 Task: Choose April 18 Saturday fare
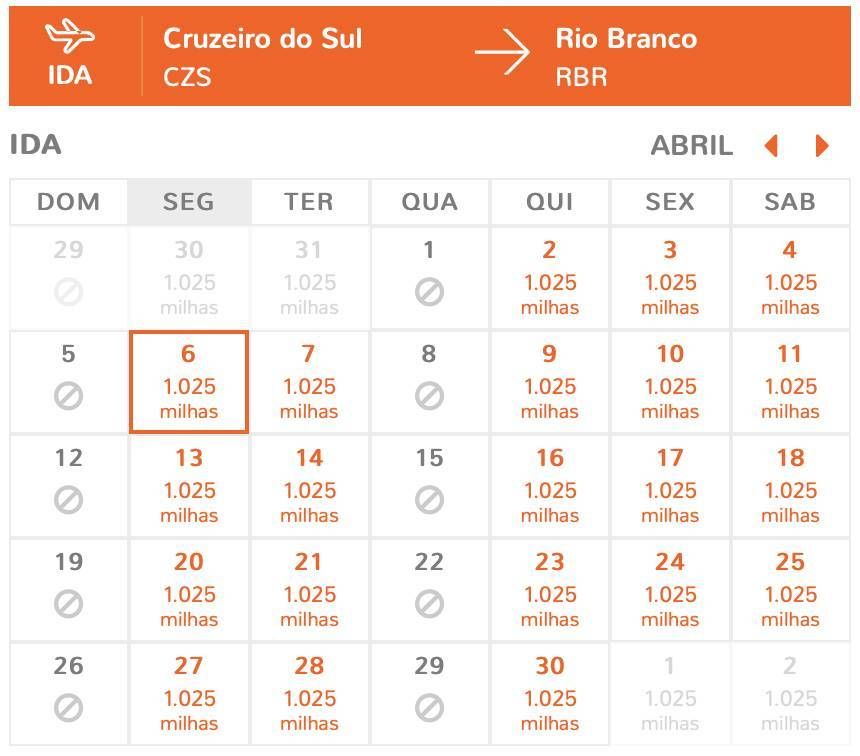(x=790, y=486)
